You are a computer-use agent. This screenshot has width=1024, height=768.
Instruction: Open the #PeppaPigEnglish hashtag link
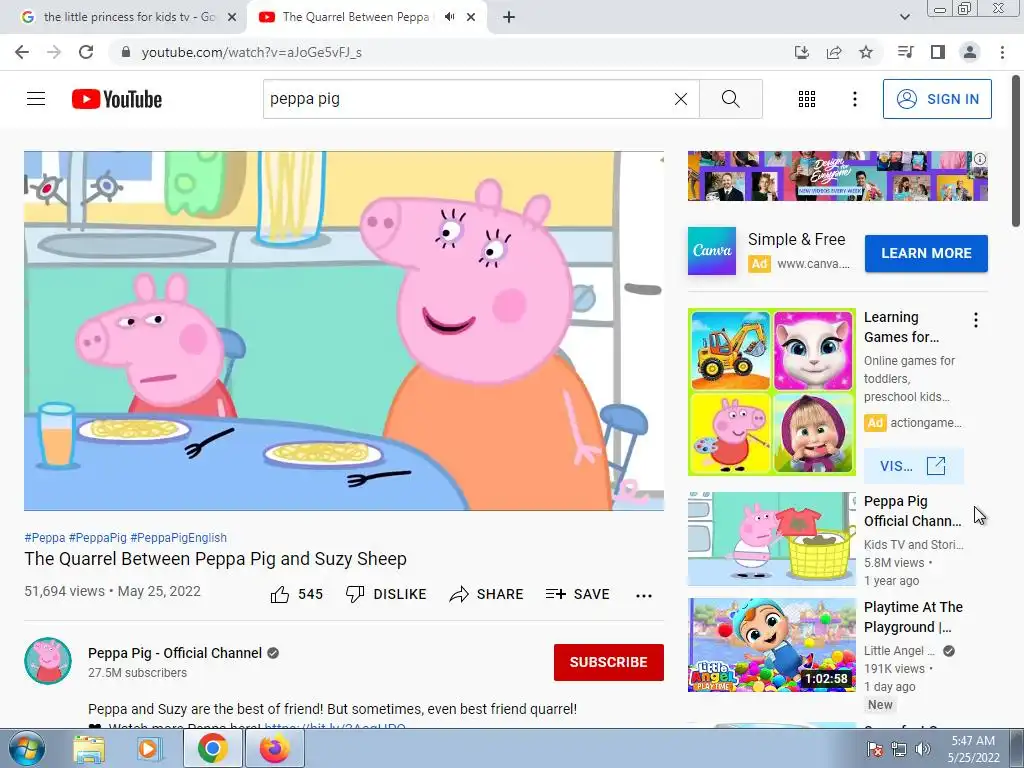pyautogui.click(x=178, y=537)
